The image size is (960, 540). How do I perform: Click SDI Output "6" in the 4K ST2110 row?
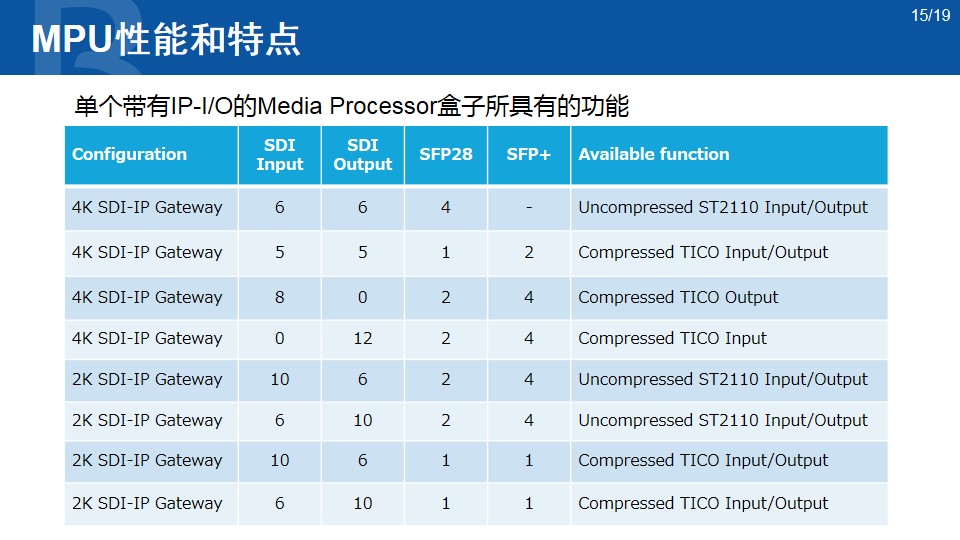tap(362, 208)
